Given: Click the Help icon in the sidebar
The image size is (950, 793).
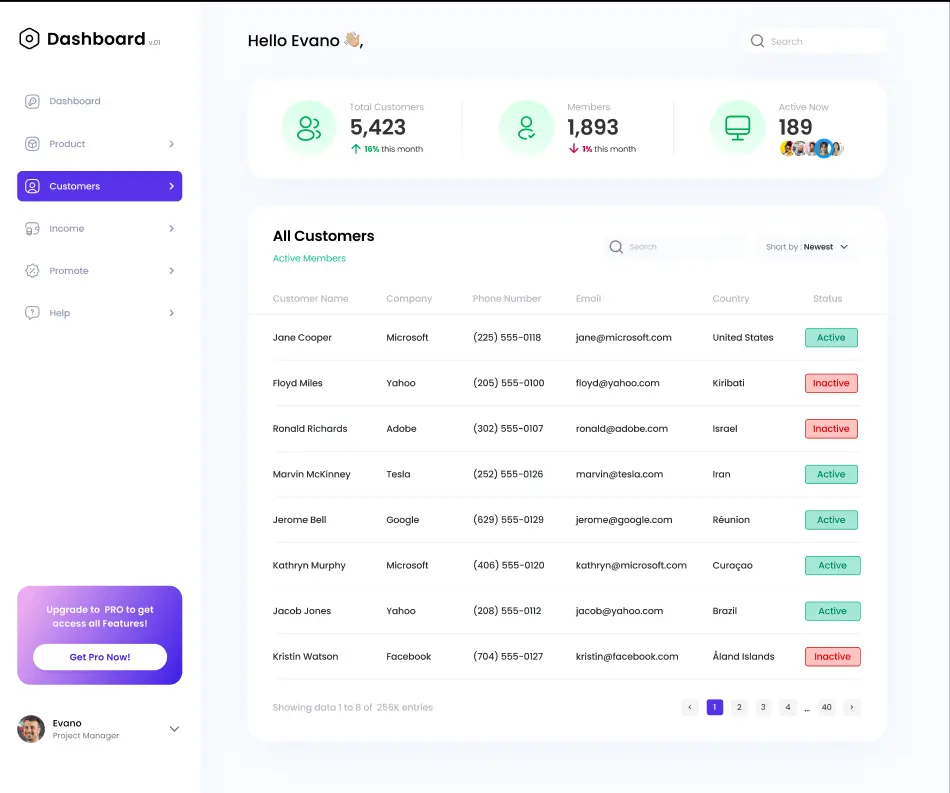Looking at the screenshot, I should click(34, 312).
